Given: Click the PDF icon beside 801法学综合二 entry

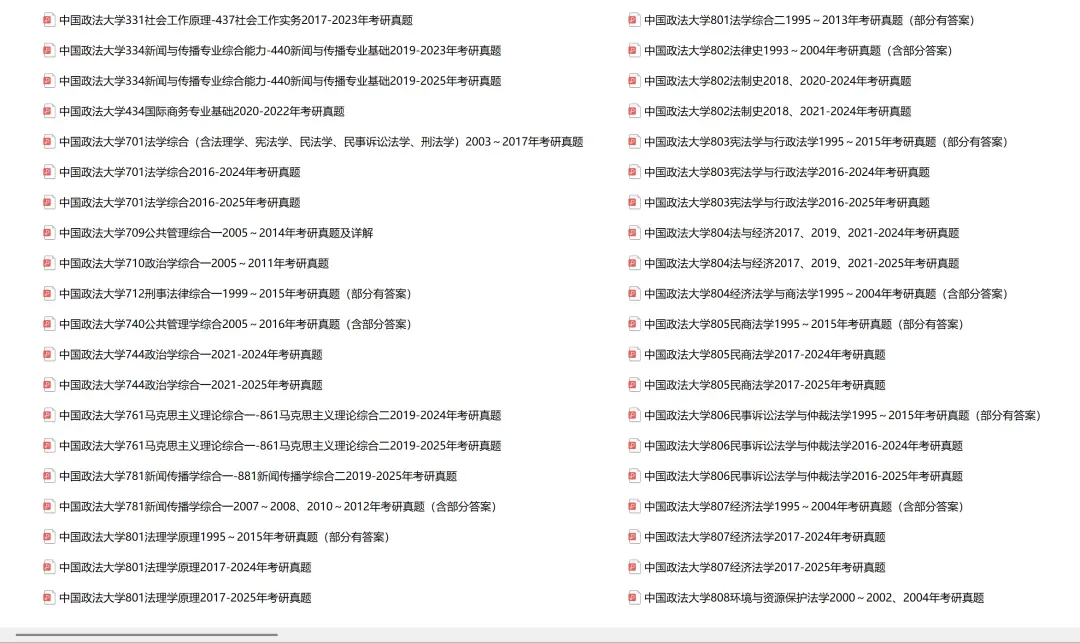Looking at the screenshot, I should tap(632, 19).
